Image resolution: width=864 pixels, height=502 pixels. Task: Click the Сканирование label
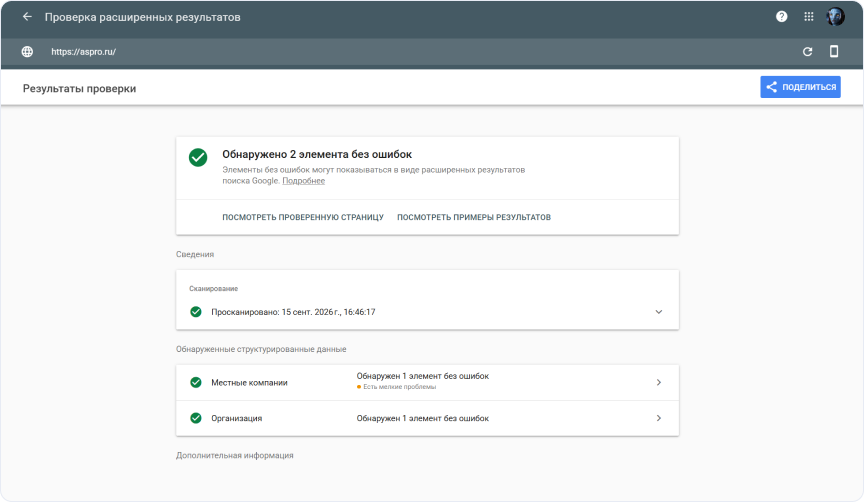click(213, 289)
